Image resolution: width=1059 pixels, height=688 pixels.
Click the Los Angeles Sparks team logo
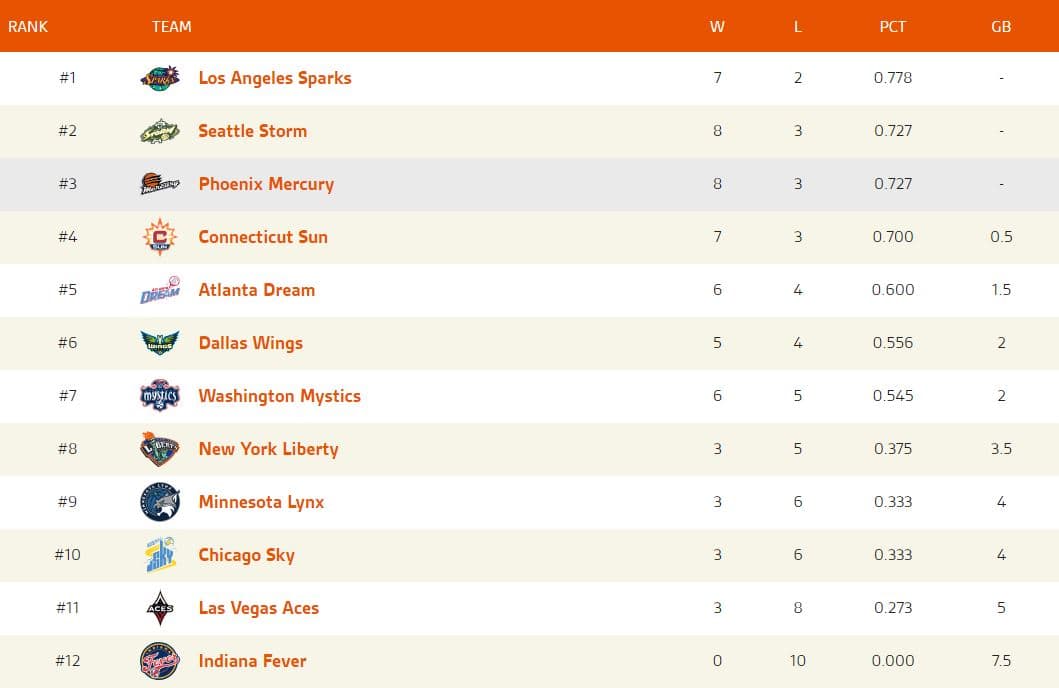click(159, 78)
